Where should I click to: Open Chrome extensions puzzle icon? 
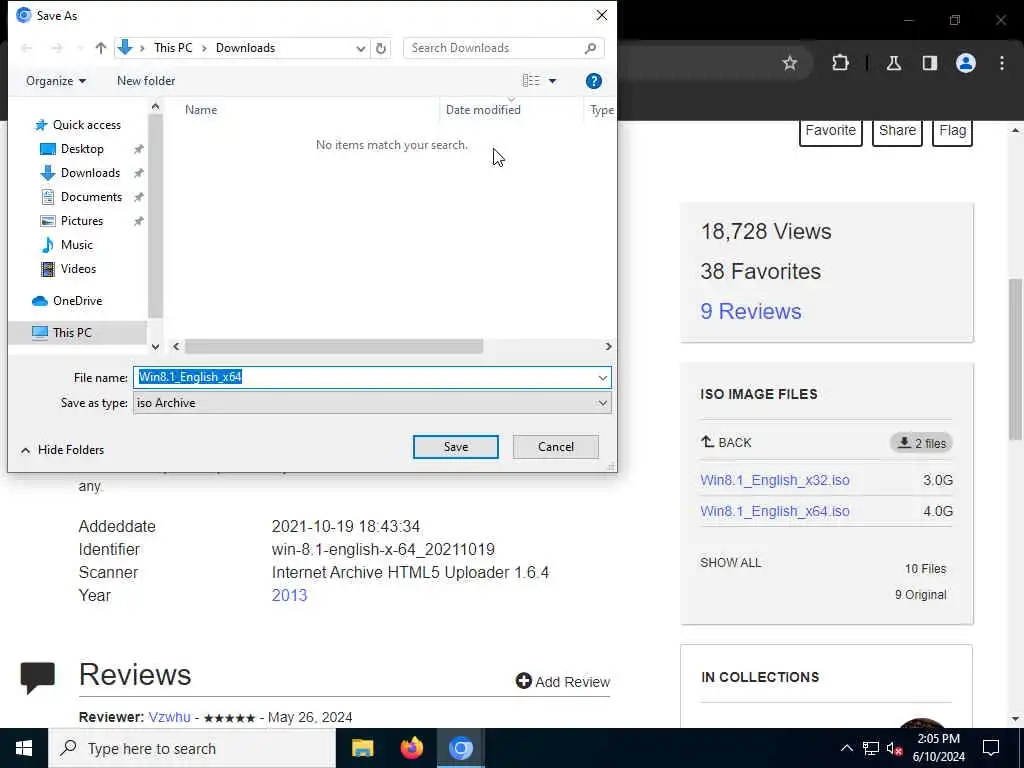840,63
